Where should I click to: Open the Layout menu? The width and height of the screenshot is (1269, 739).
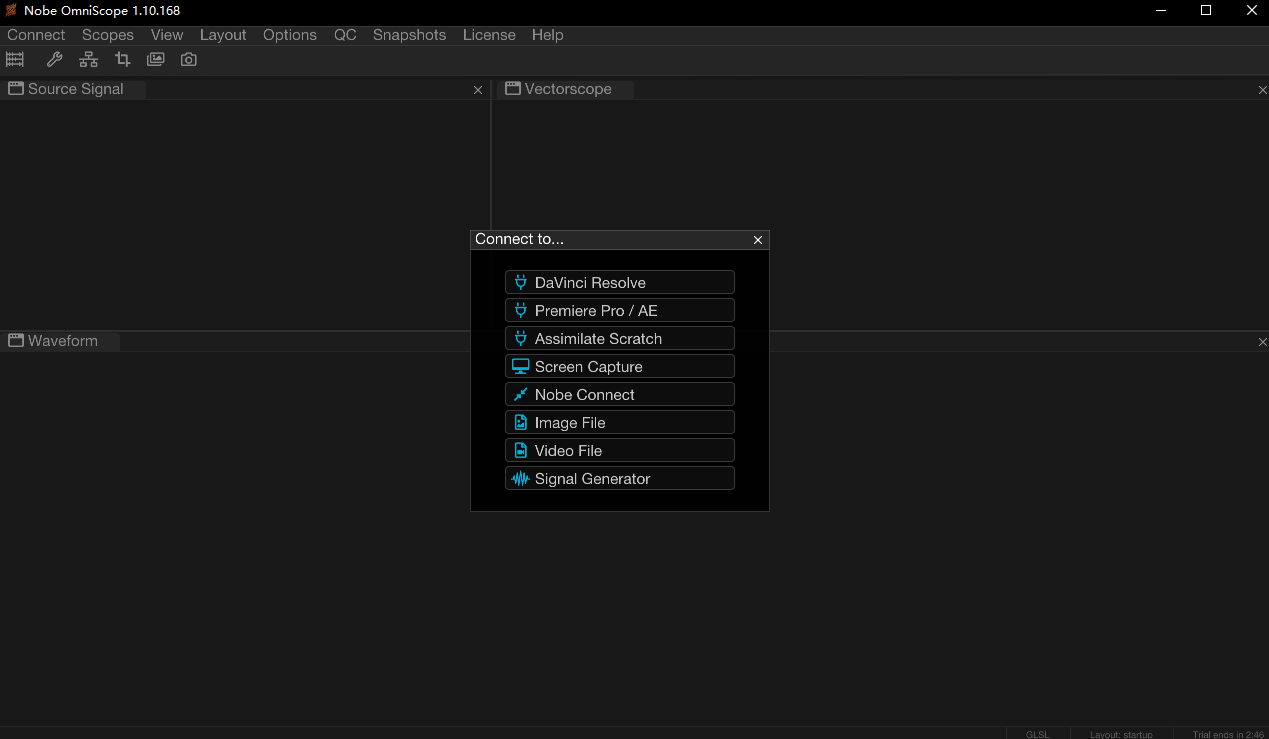pos(223,35)
